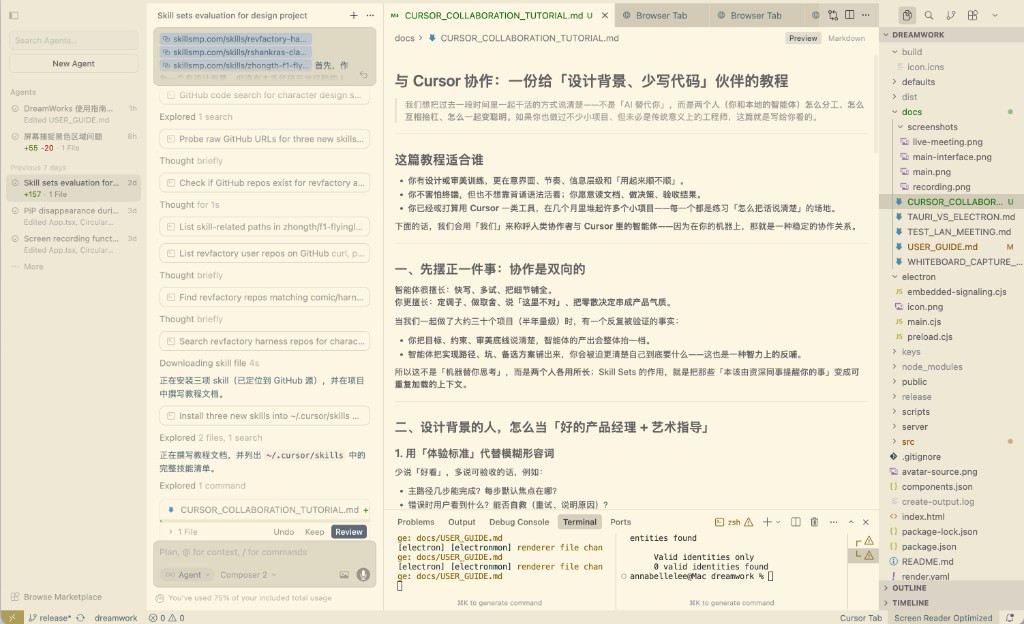Attach an image to chat
1024x624 pixels.
344,574
